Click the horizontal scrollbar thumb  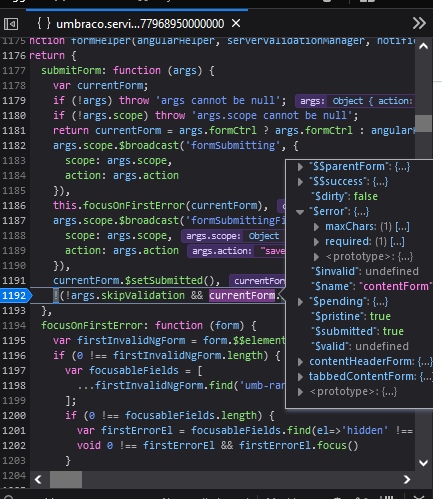(66, 479)
